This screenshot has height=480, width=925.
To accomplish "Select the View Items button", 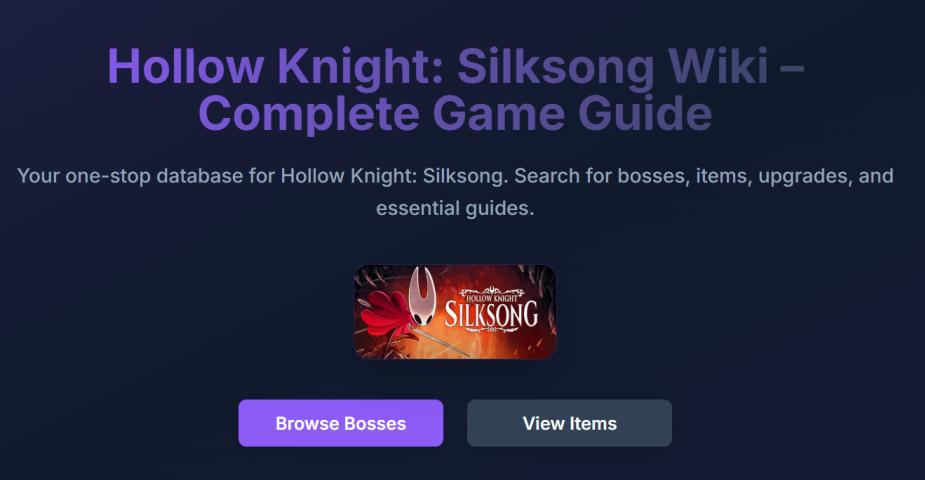I will coord(569,423).
